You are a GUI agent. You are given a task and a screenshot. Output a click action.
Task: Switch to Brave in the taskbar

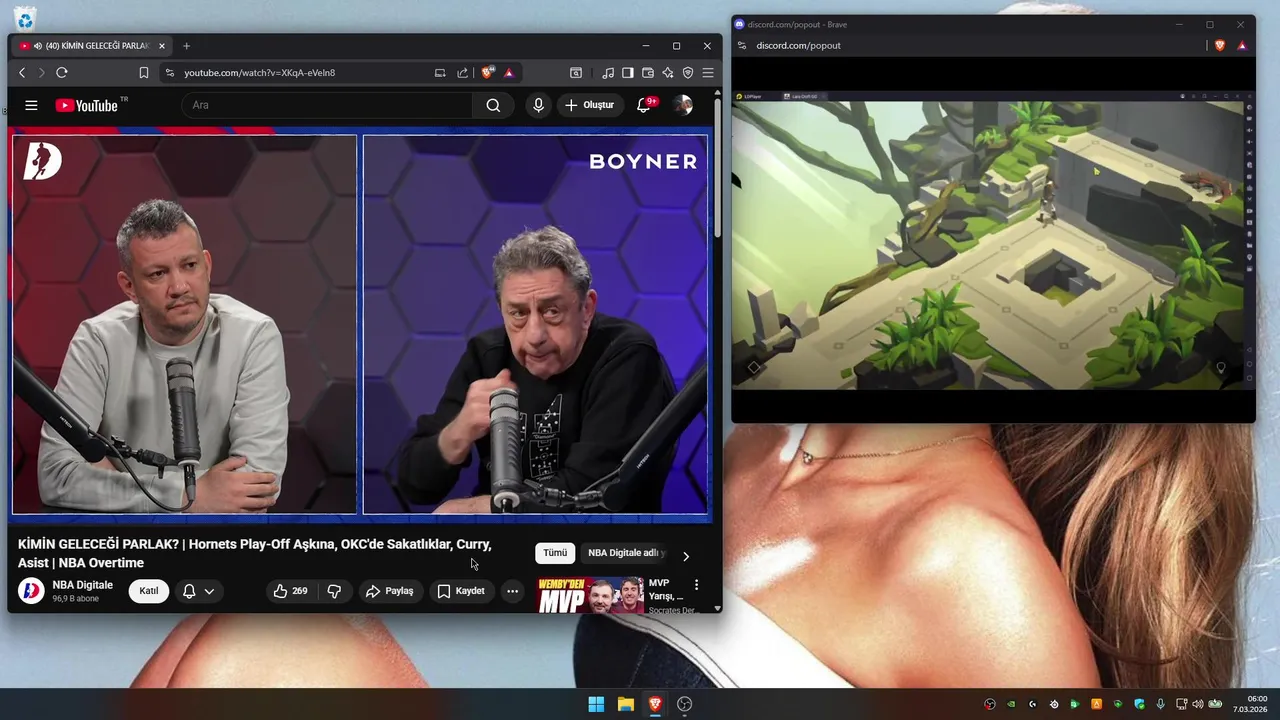tap(655, 704)
